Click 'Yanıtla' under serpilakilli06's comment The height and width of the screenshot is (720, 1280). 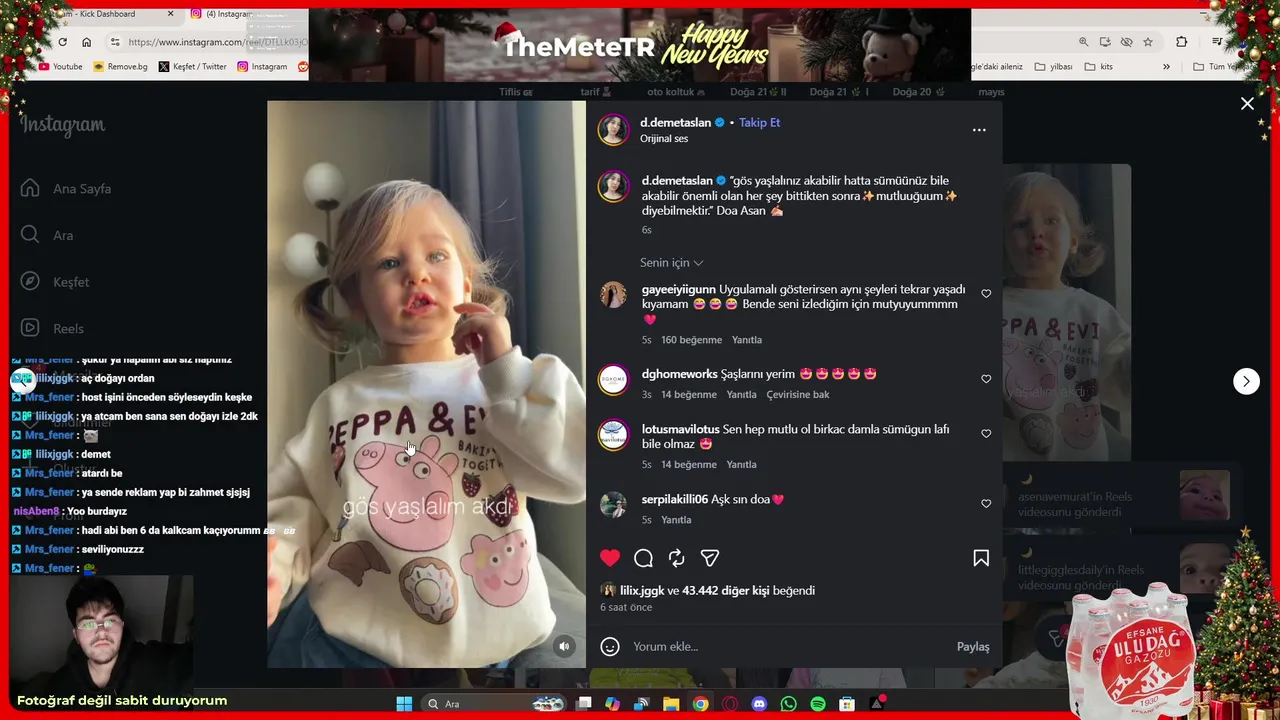click(x=676, y=520)
